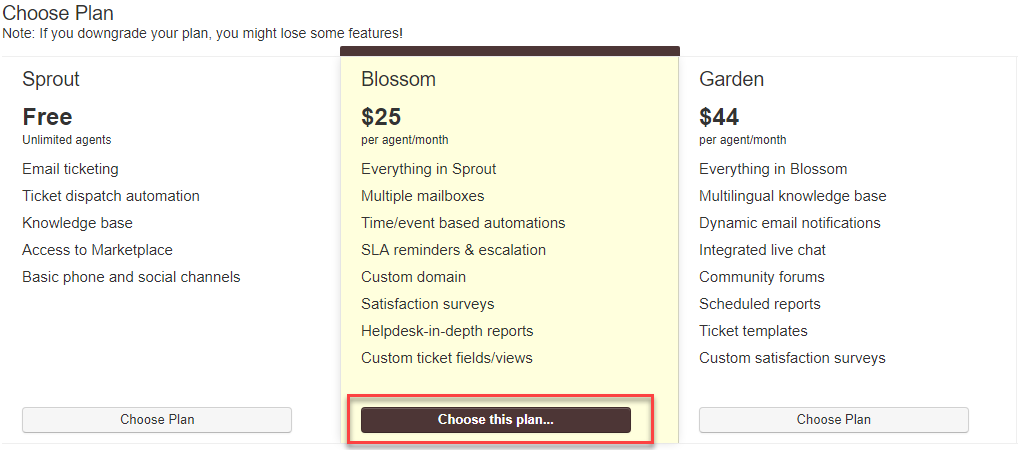This screenshot has height=450, width=1018.
Task: Click the Blossom plan heading
Action: [x=399, y=79]
